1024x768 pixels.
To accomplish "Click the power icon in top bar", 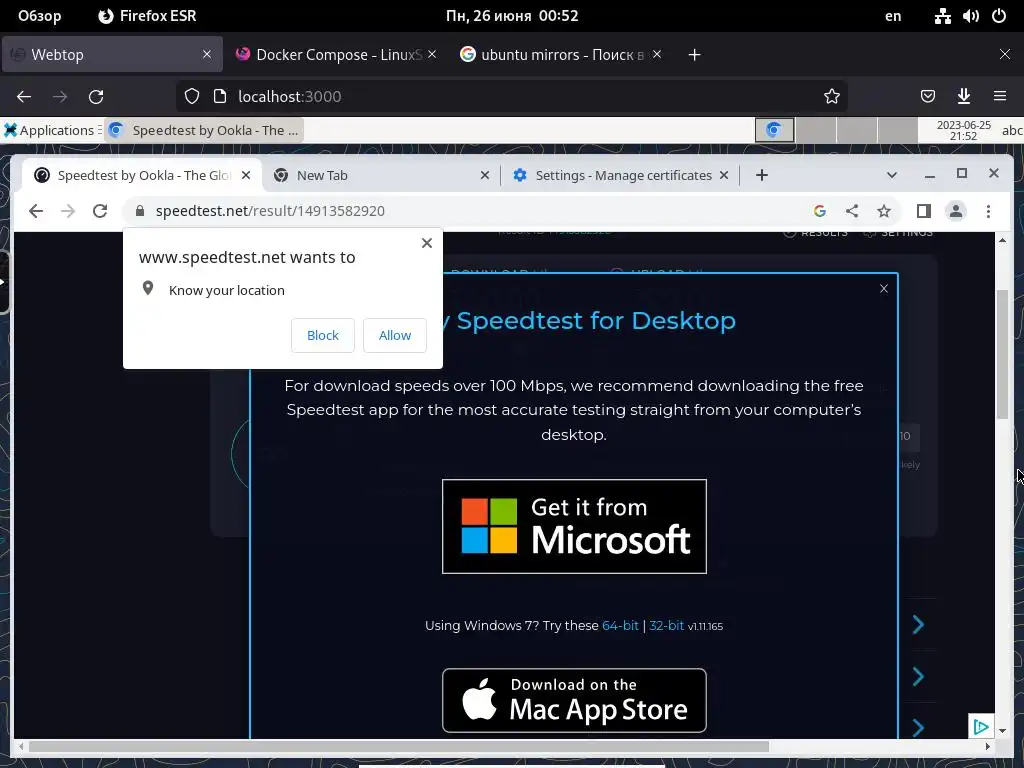I will pos(999,16).
